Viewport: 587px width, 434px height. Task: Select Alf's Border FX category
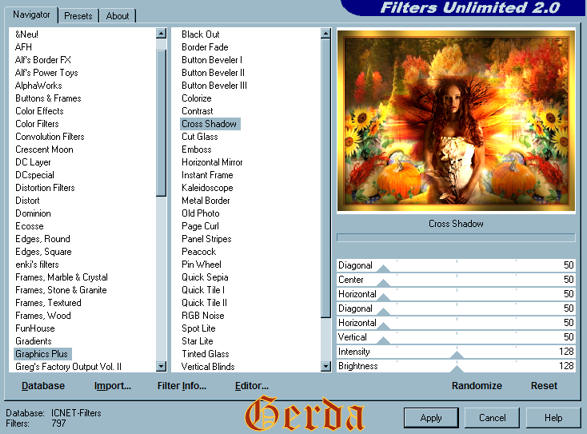pos(43,60)
